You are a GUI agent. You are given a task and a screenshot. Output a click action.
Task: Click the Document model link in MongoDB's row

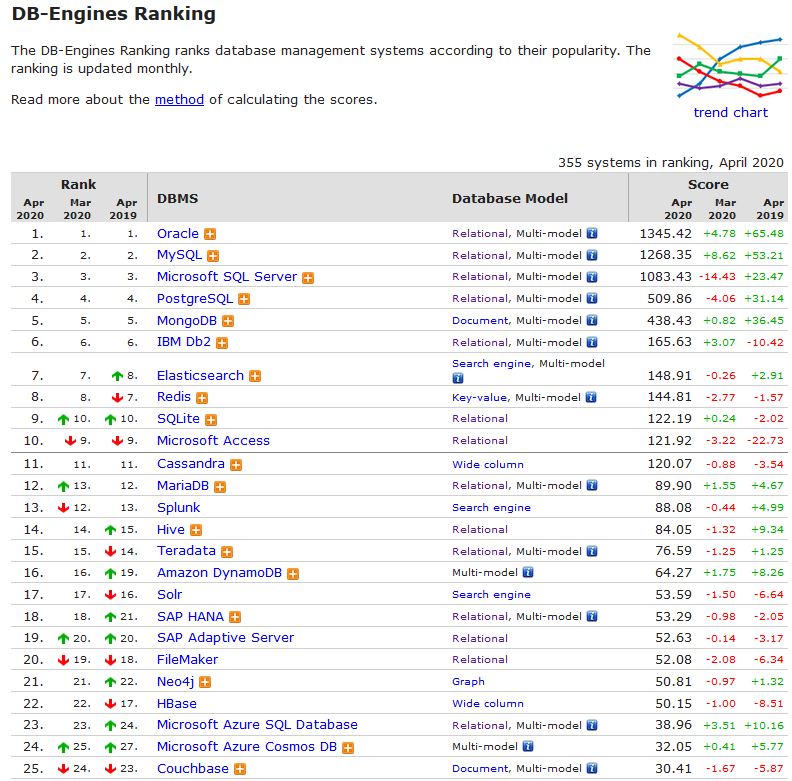pyautogui.click(x=480, y=320)
